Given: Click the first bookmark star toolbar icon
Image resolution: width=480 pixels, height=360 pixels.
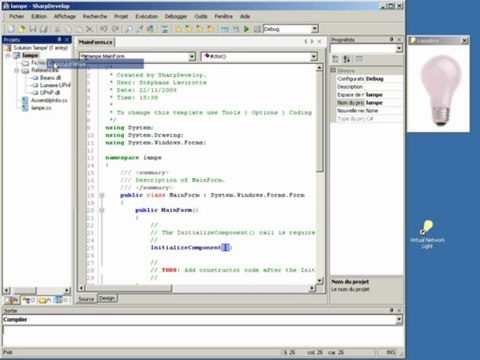Looking at the screenshot, I should 178,29.
